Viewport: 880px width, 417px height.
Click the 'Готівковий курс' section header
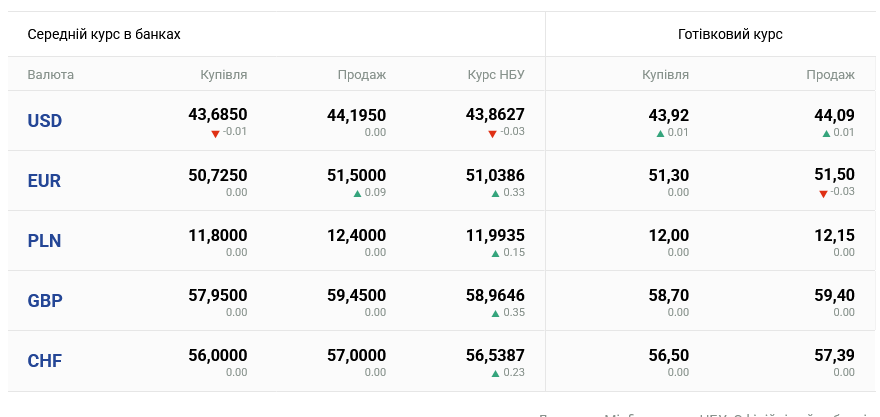[730, 34]
